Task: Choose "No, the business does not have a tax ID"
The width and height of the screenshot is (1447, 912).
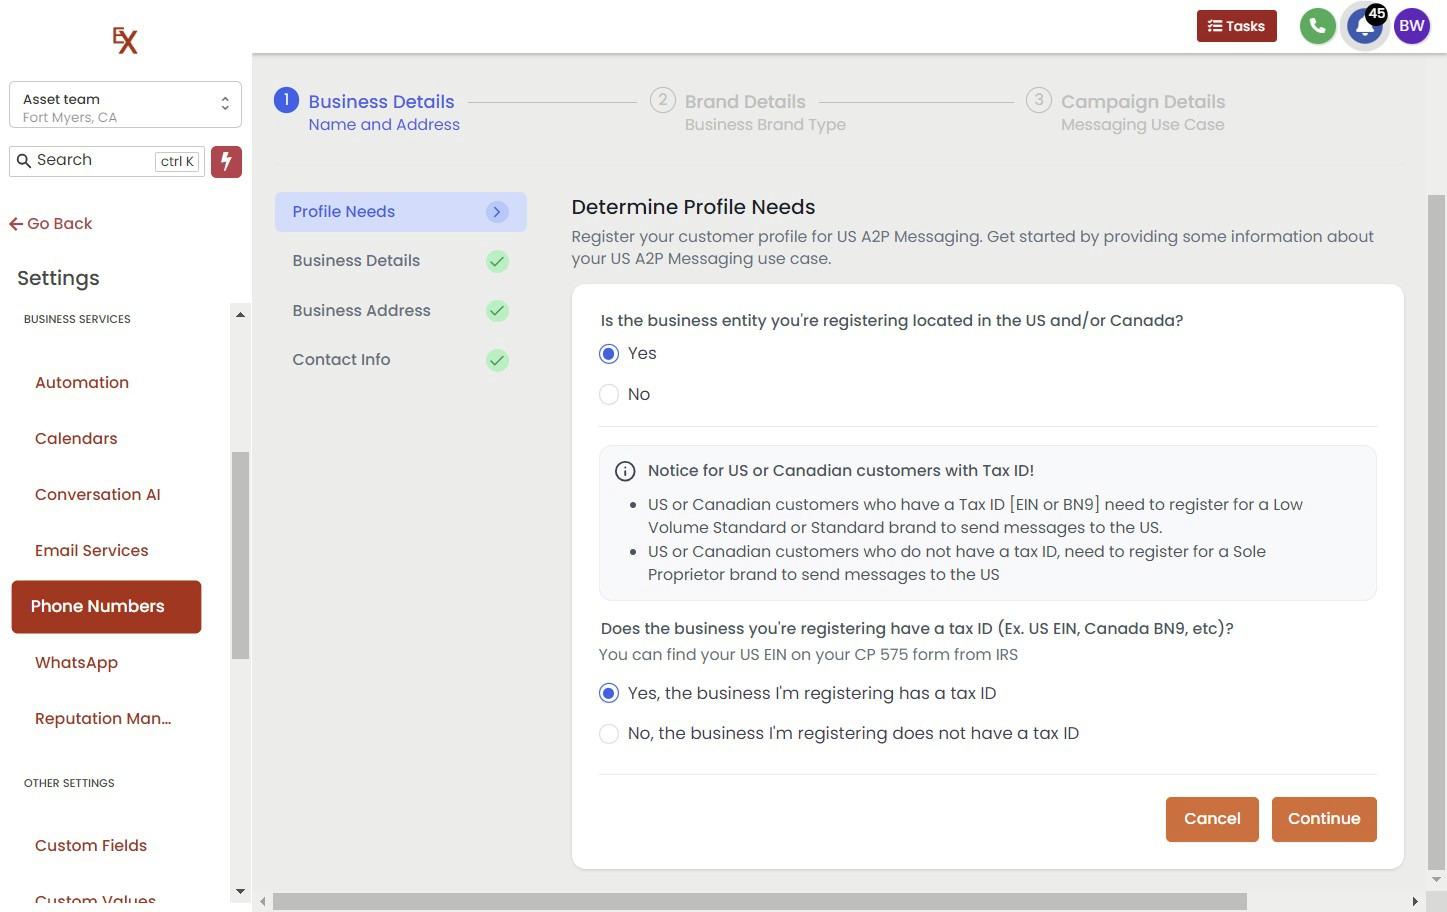Action: tap(609, 734)
